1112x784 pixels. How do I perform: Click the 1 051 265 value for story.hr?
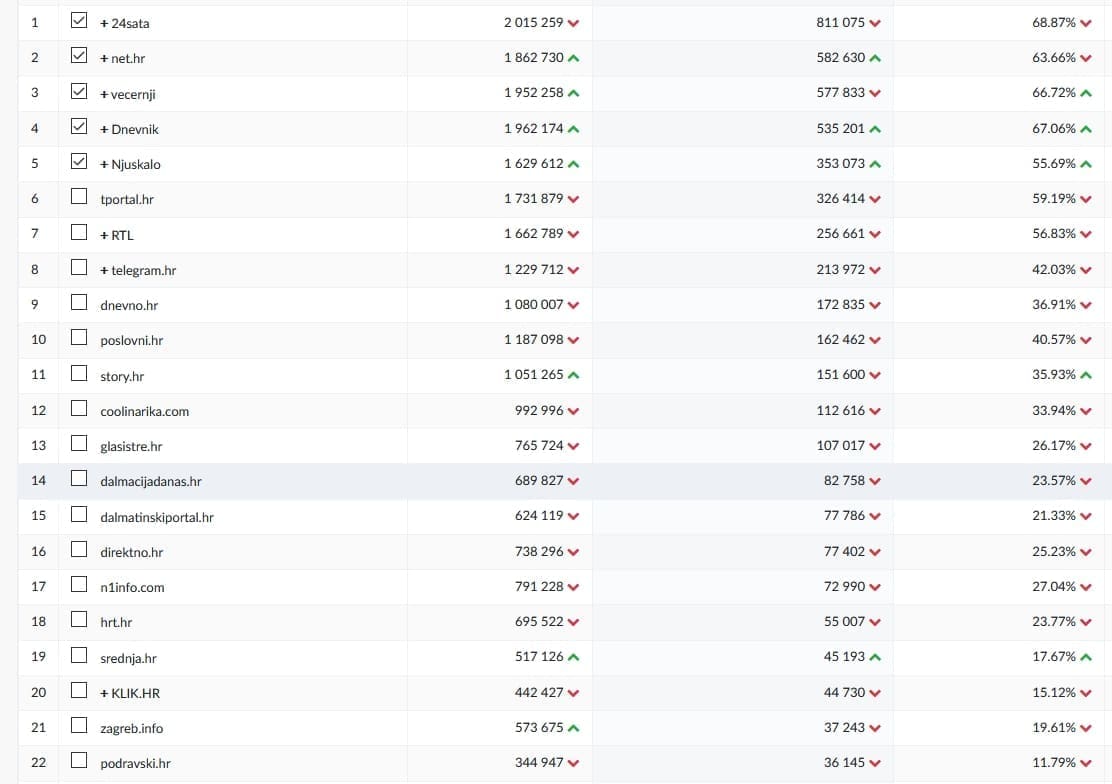point(533,375)
